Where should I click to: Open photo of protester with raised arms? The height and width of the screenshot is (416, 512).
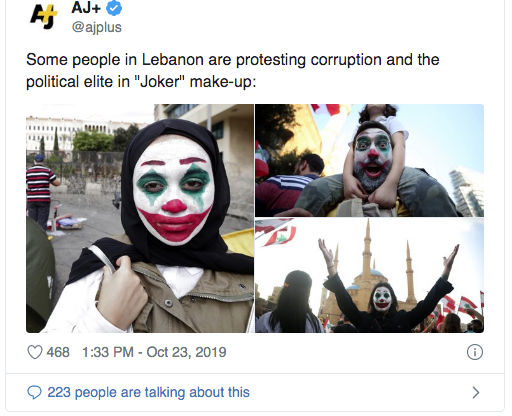coord(369,276)
